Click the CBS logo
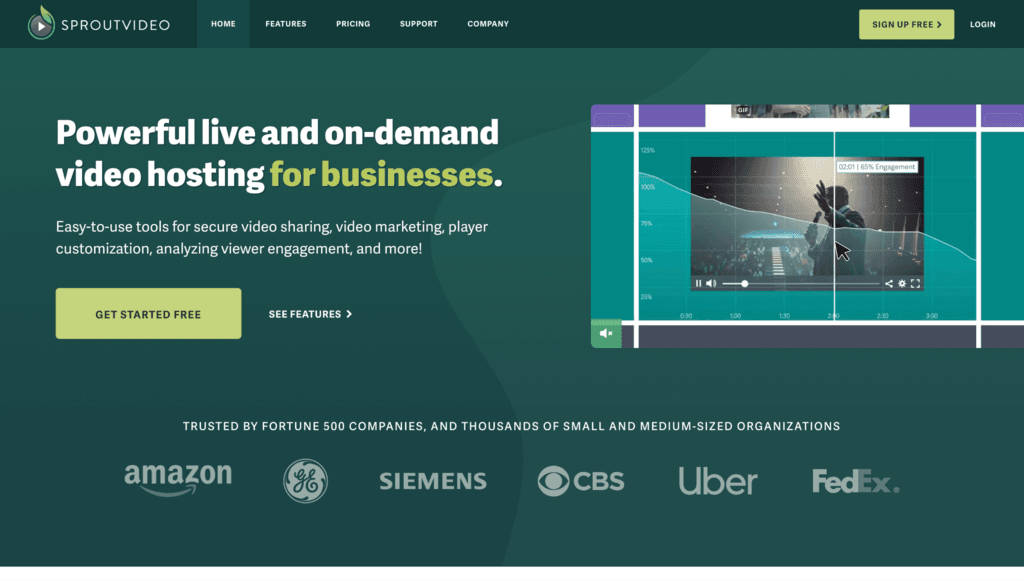Screen dimensions: 1024x581 pyautogui.click(x=581, y=481)
